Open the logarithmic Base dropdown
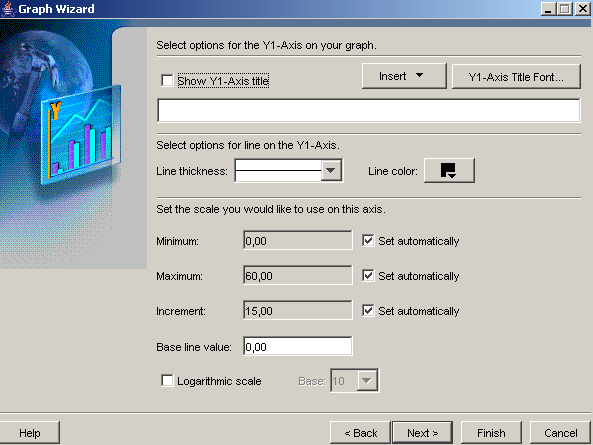Screen dimensions: 593x445 (x=367, y=380)
